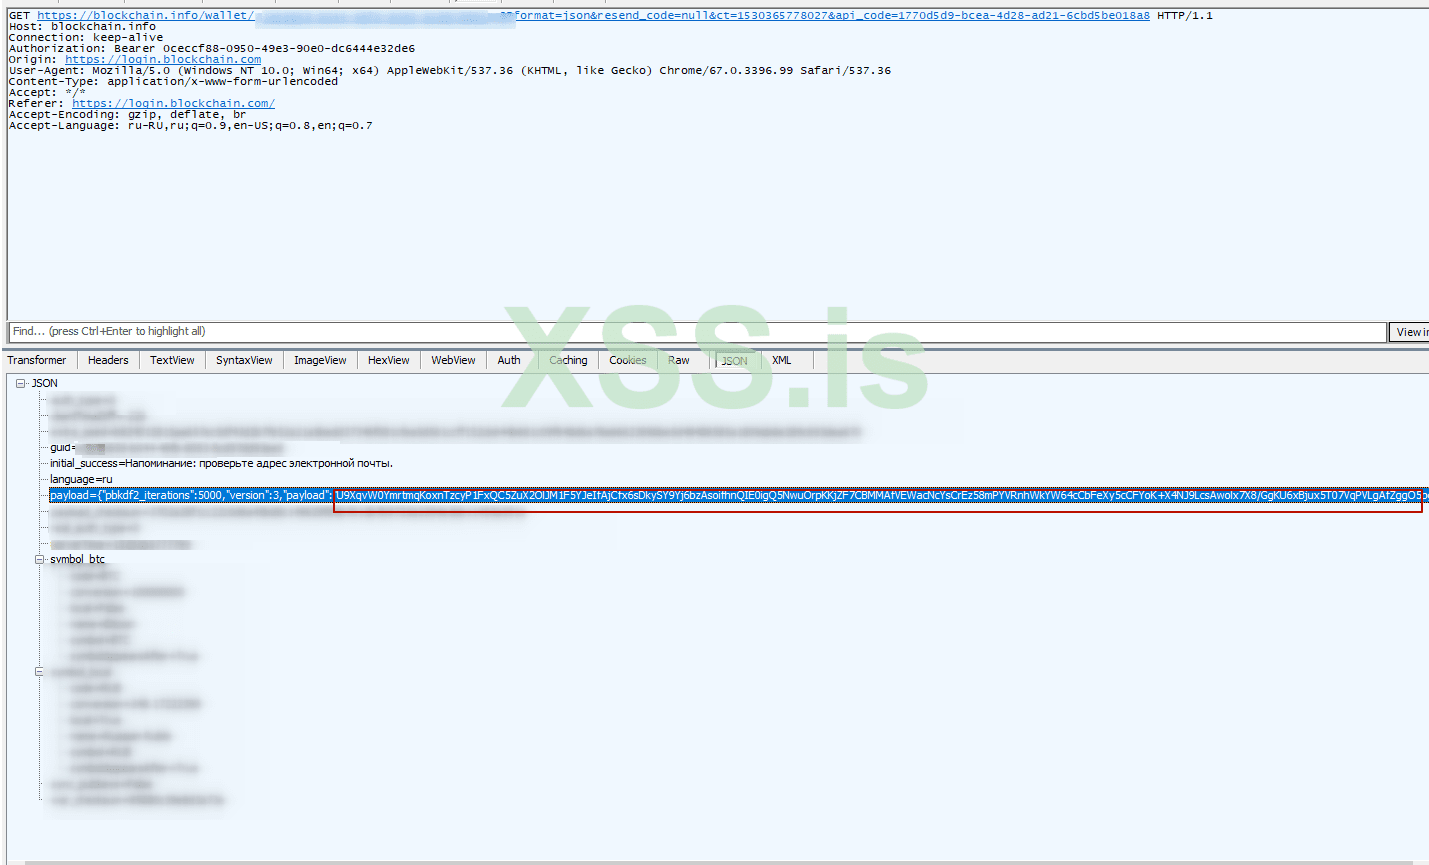Open the Referer login.blockchain.com link
Image resolution: width=1429 pixels, height=865 pixels.
point(173,103)
